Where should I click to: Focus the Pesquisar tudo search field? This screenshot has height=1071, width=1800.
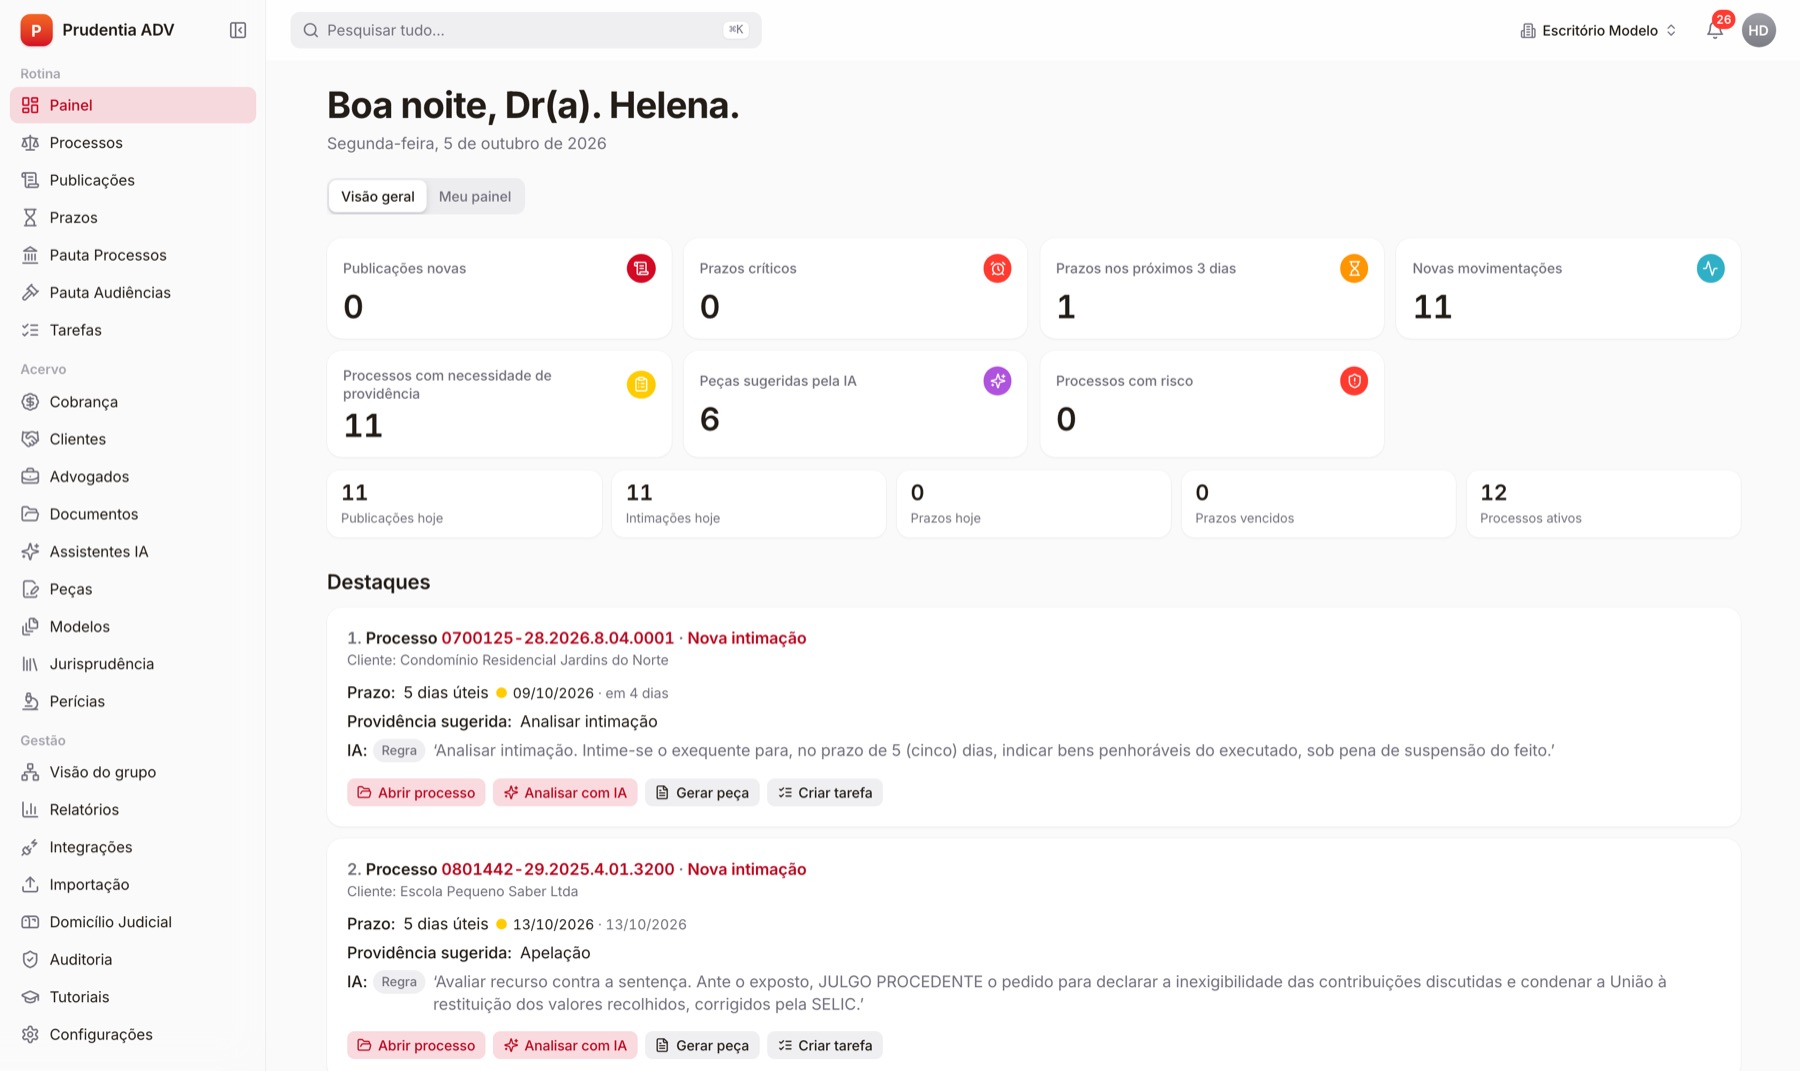tap(526, 30)
